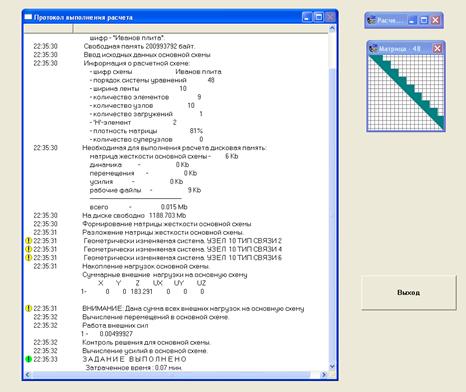Click the text ЗАДАНИЕ ВЫПОЛНЕНО
This screenshot has width=466, height=392.
coord(134,359)
